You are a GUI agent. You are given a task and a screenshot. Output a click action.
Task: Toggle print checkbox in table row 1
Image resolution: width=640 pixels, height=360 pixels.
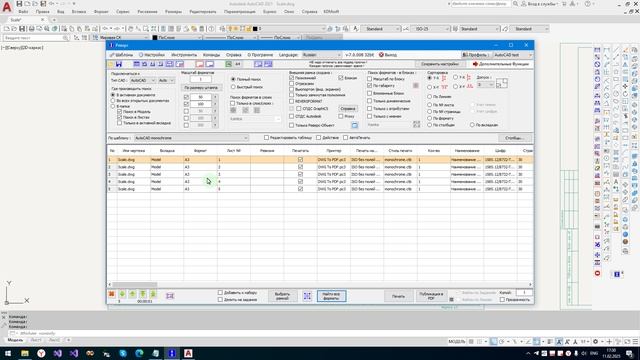pos(300,160)
